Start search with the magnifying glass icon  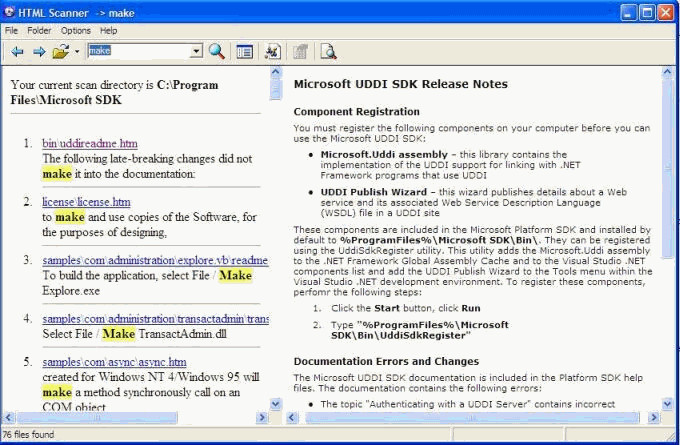pyautogui.click(x=217, y=52)
